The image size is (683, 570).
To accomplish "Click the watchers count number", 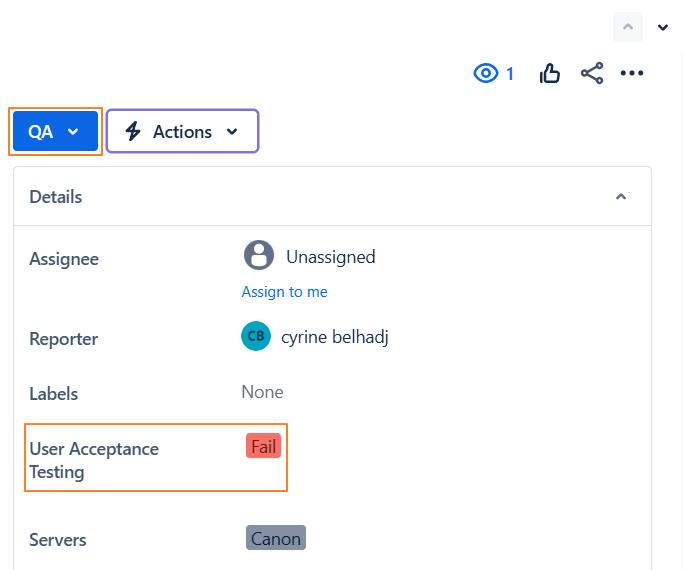I will 510,73.
